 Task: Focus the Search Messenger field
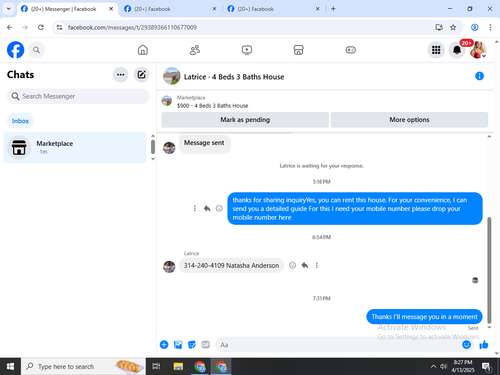pos(78,96)
